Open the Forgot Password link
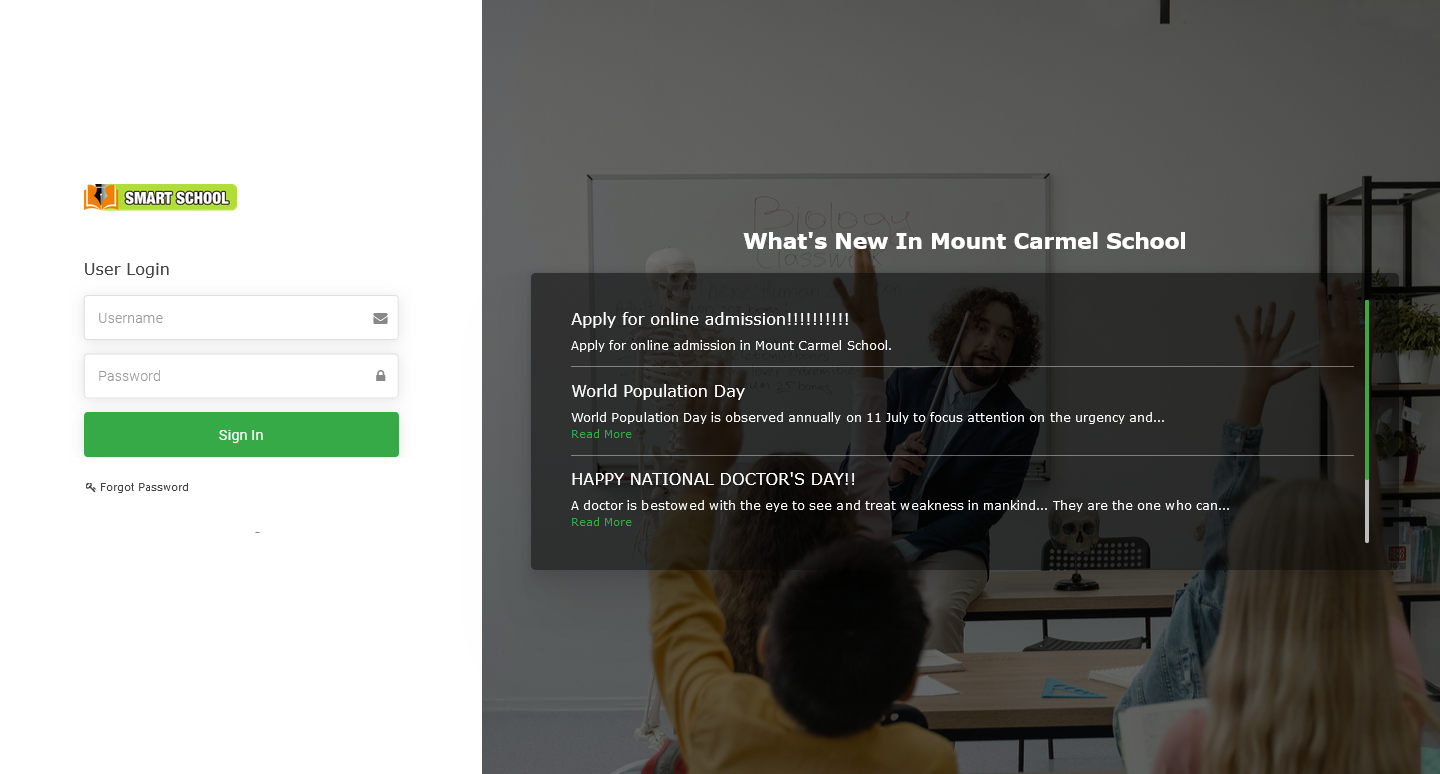This screenshot has height=774, width=1440. [144, 487]
